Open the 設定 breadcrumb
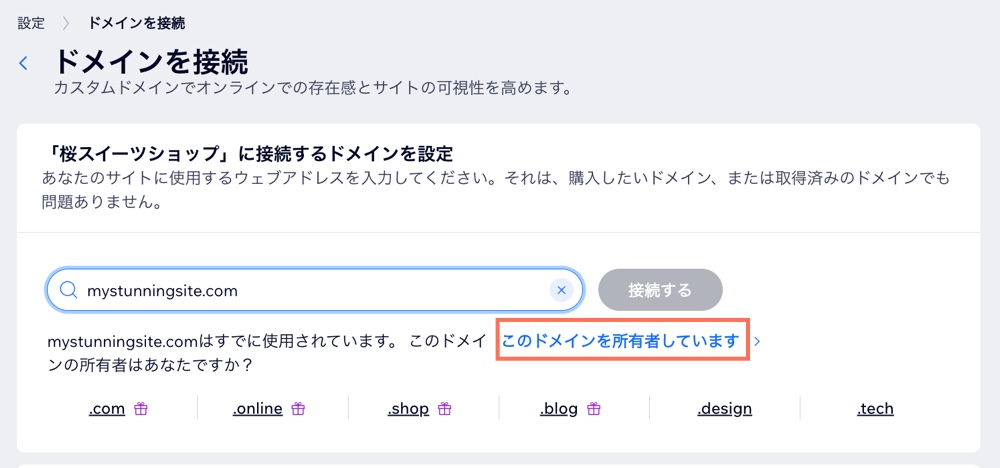 (x=31, y=24)
